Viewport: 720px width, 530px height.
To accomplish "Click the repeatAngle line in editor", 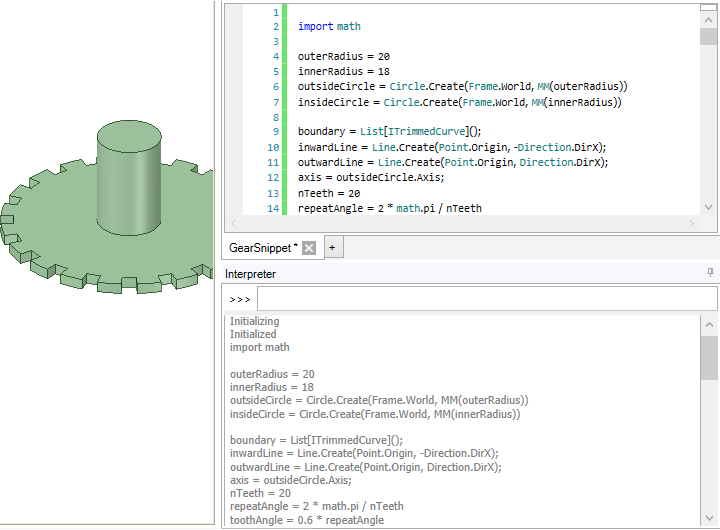I will (389, 209).
